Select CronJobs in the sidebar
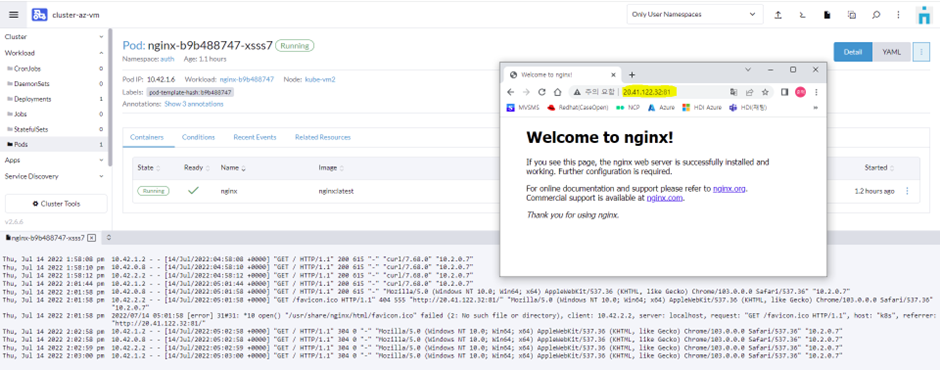This screenshot has height=370, width=940. pos(54,68)
